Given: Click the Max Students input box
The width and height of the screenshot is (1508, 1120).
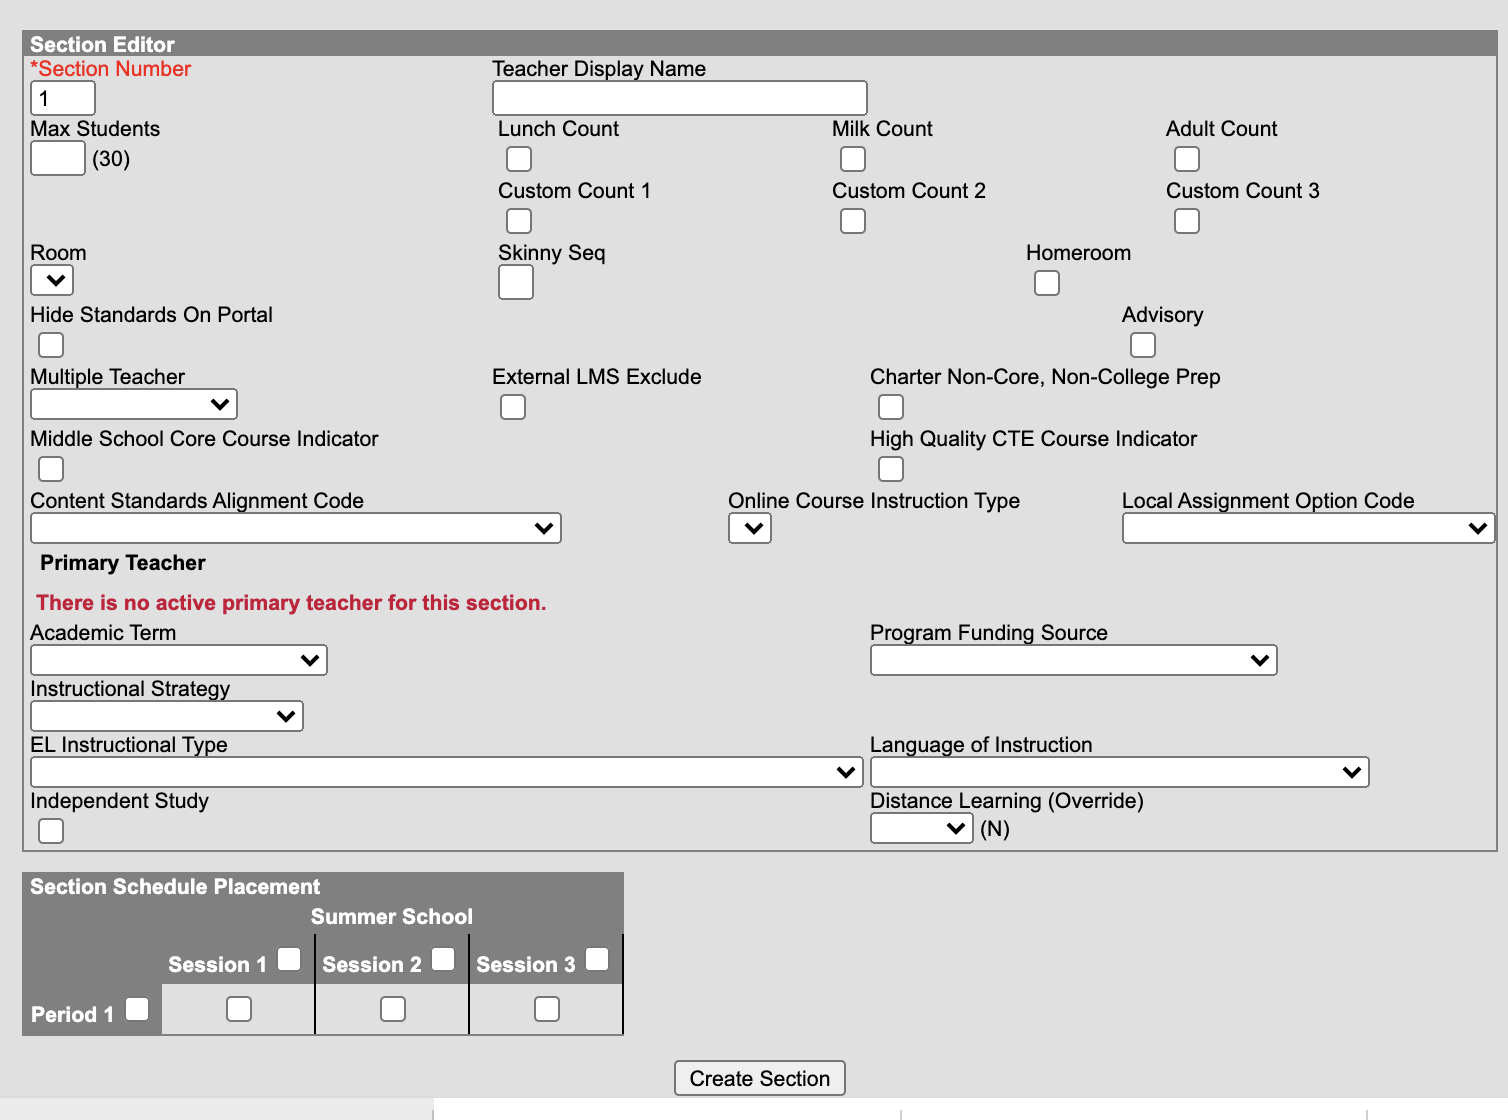Looking at the screenshot, I should pos(58,158).
